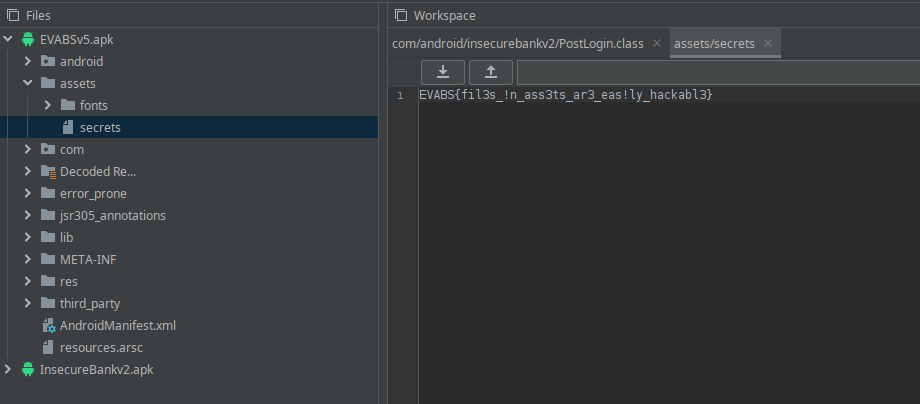This screenshot has height=404, width=920.
Task: Click the InsecureBankv2.apk Android icon
Action: (x=28, y=369)
